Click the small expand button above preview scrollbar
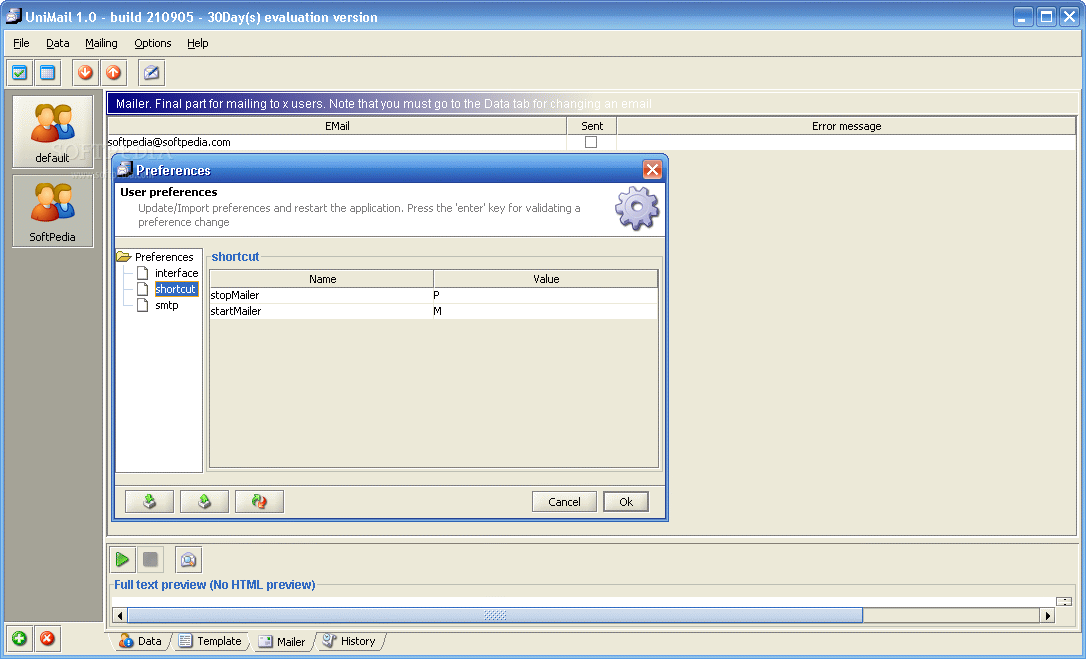The image size is (1086, 659). coord(1064,601)
